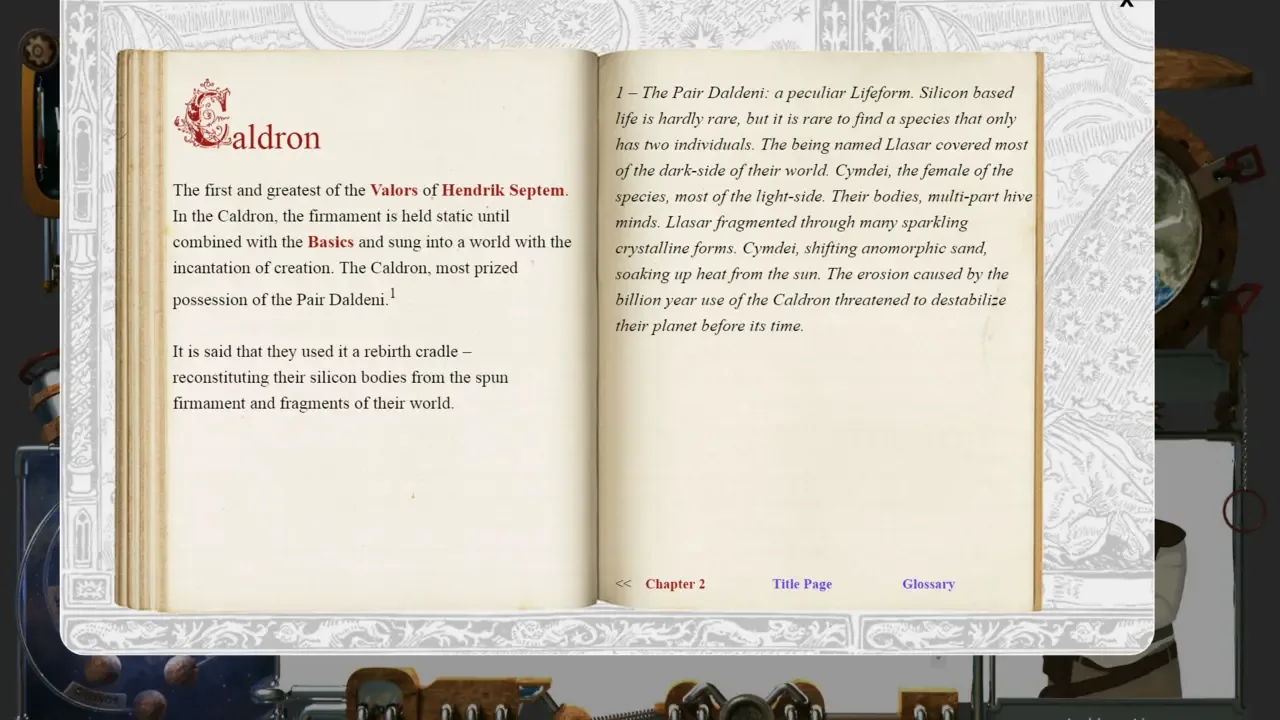Jump to the Title Page

pos(802,584)
